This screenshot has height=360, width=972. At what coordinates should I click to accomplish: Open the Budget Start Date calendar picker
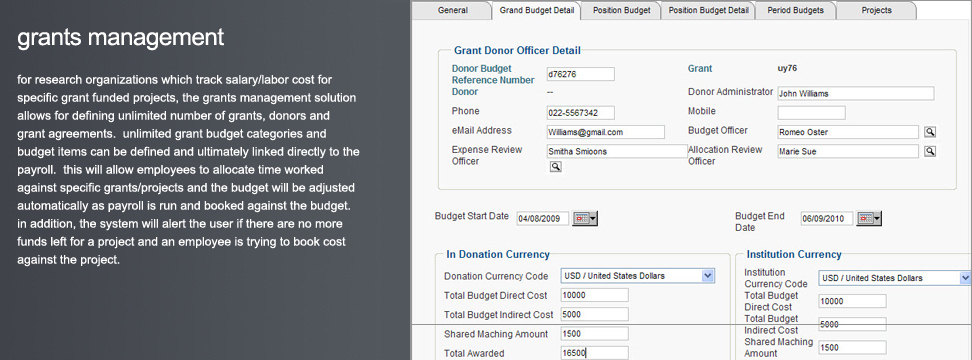click(585, 218)
